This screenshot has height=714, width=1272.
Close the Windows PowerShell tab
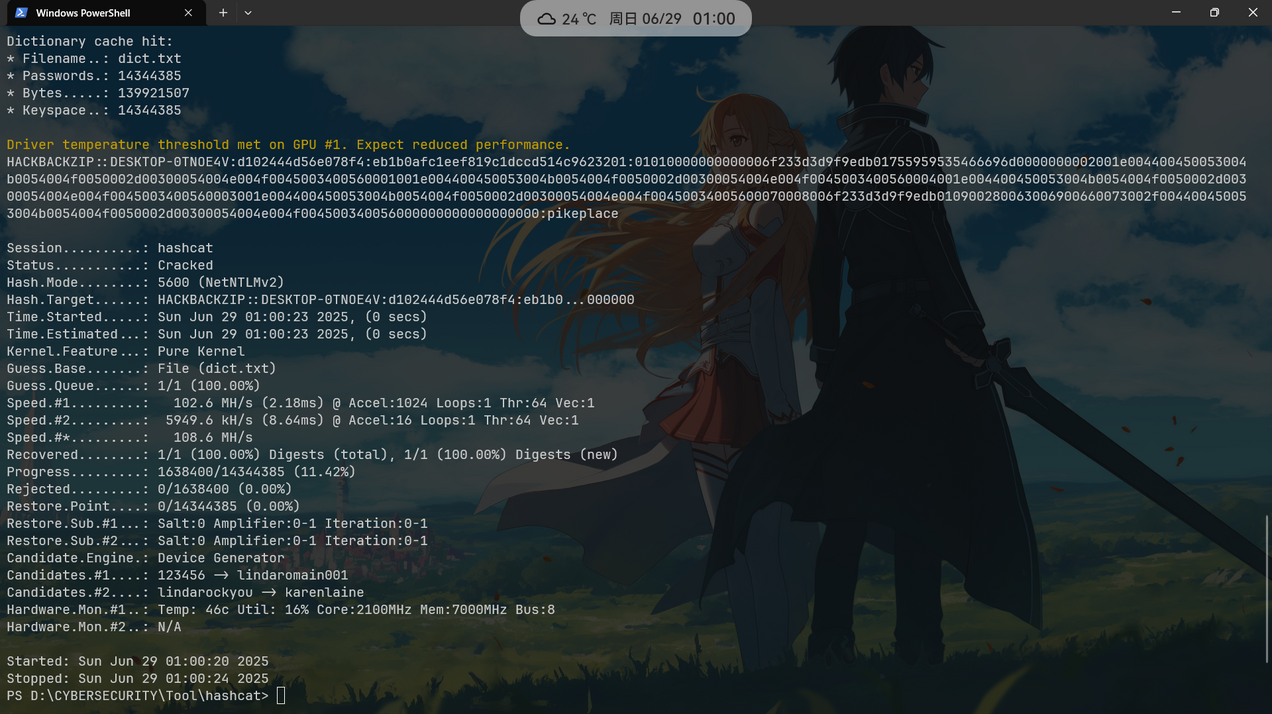coord(188,13)
